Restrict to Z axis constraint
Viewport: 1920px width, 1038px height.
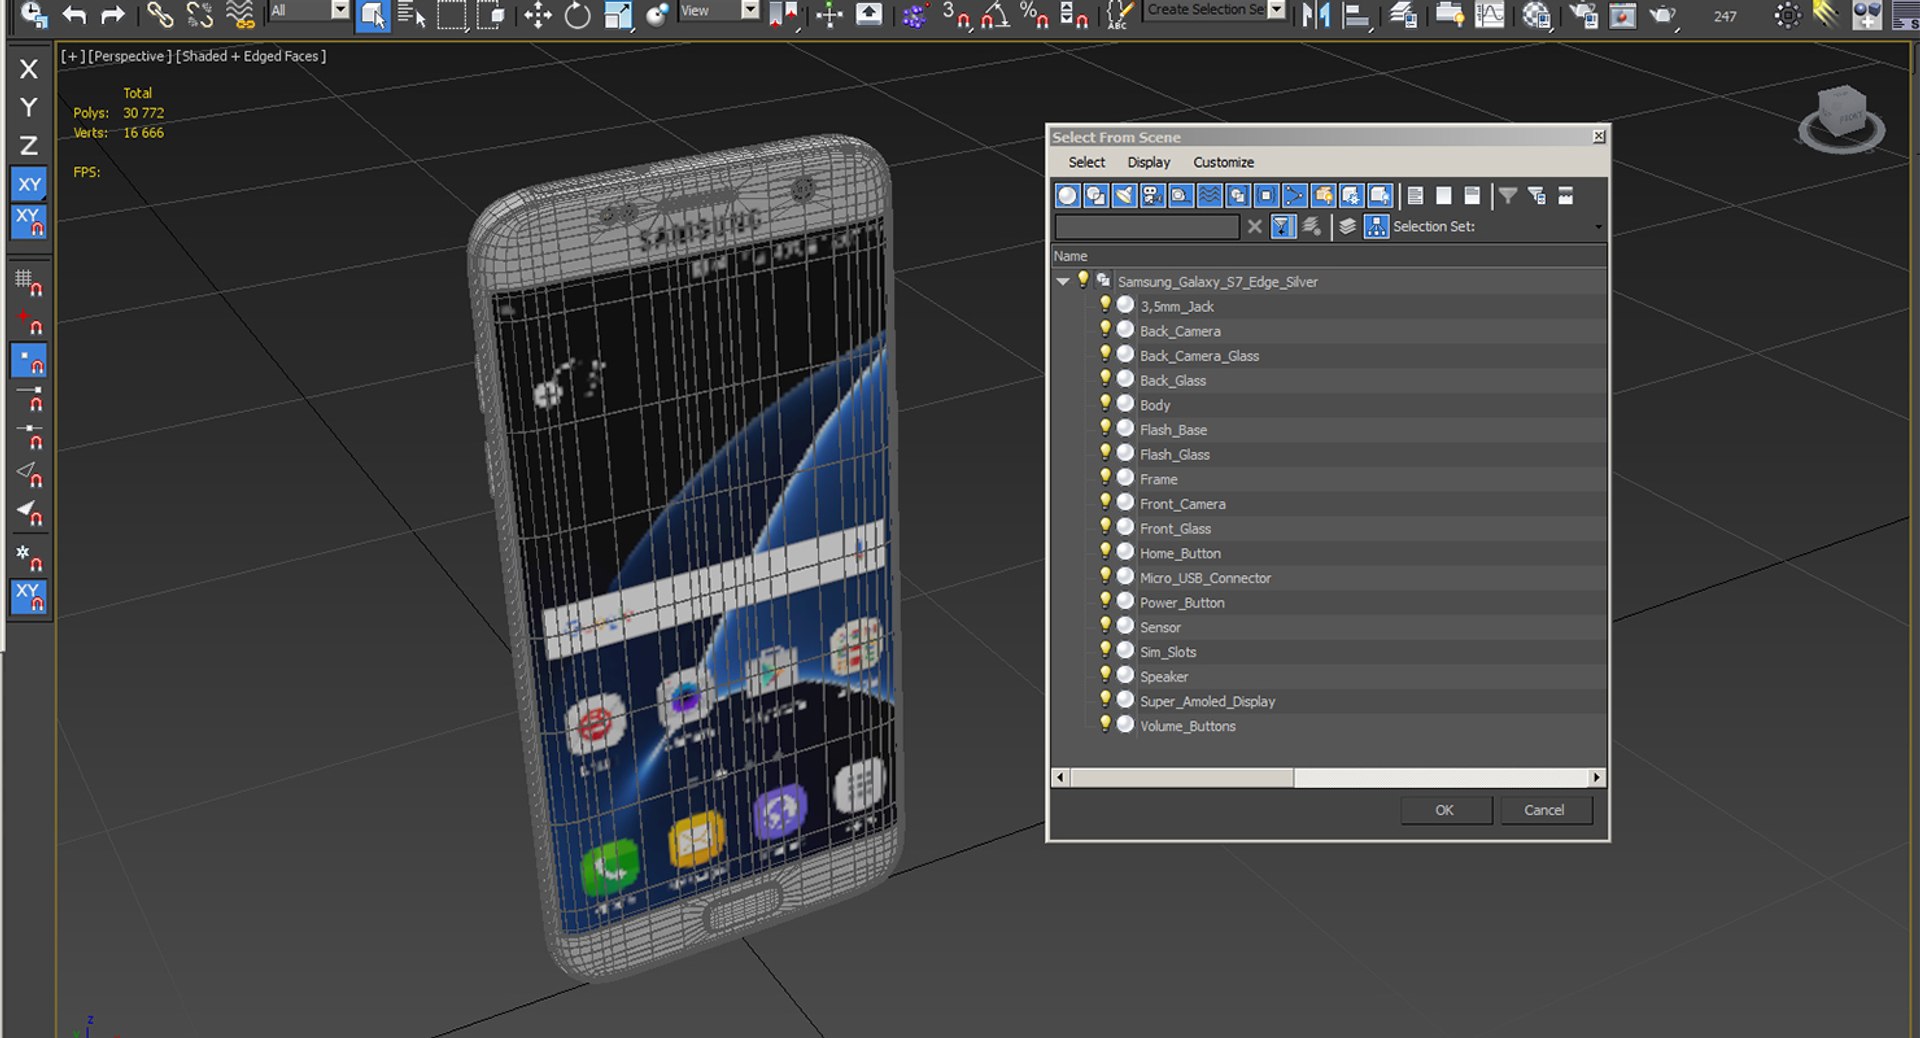click(x=29, y=146)
